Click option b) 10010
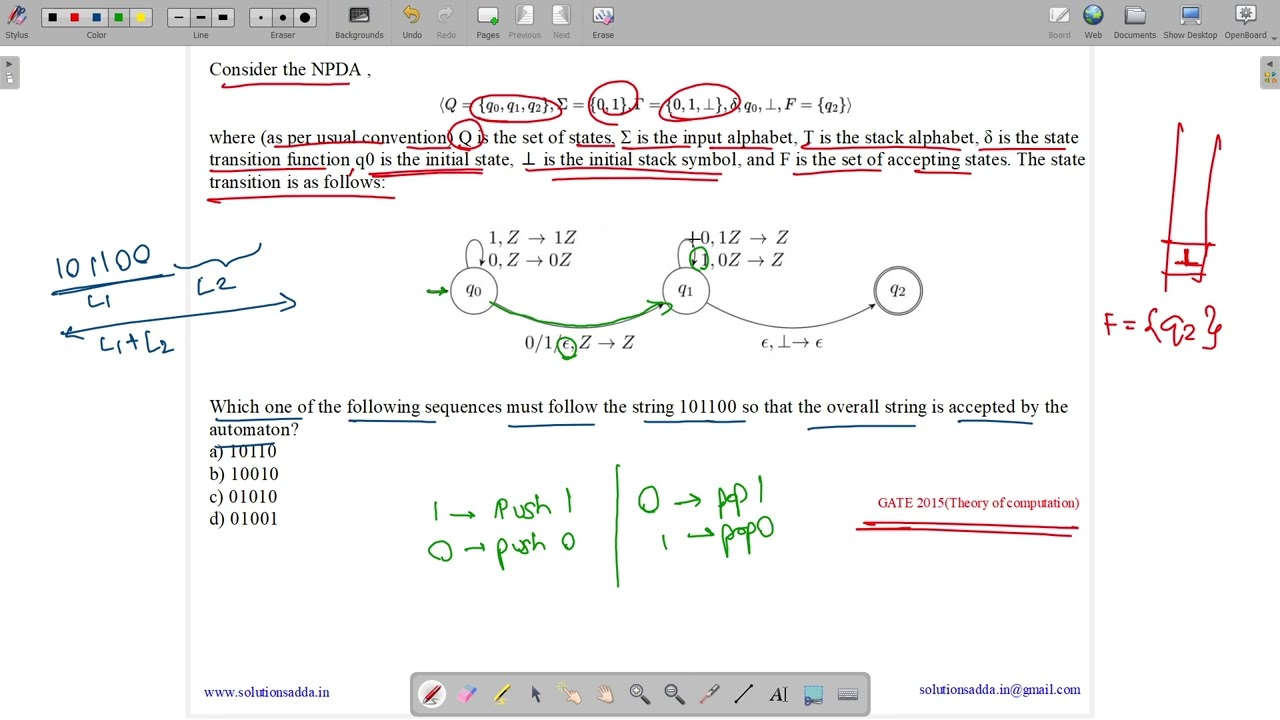Image resolution: width=1280 pixels, height=720 pixels. (244, 474)
